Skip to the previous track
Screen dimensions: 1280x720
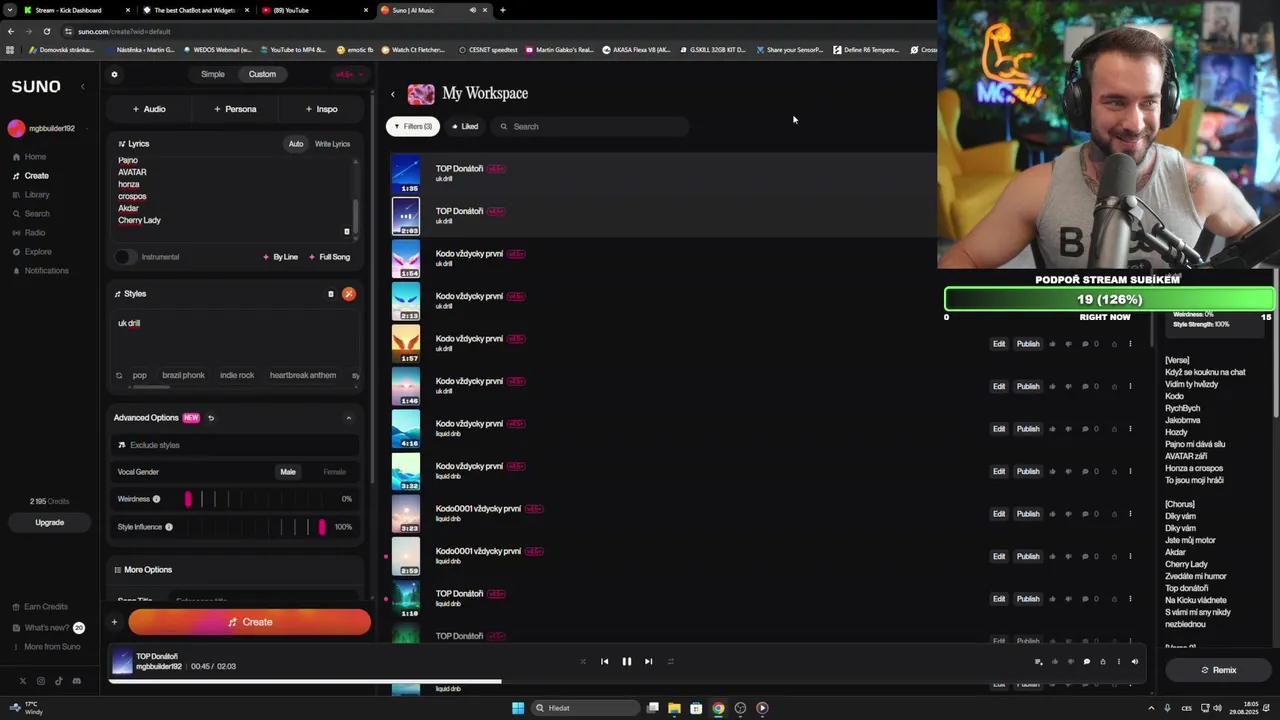pos(604,661)
